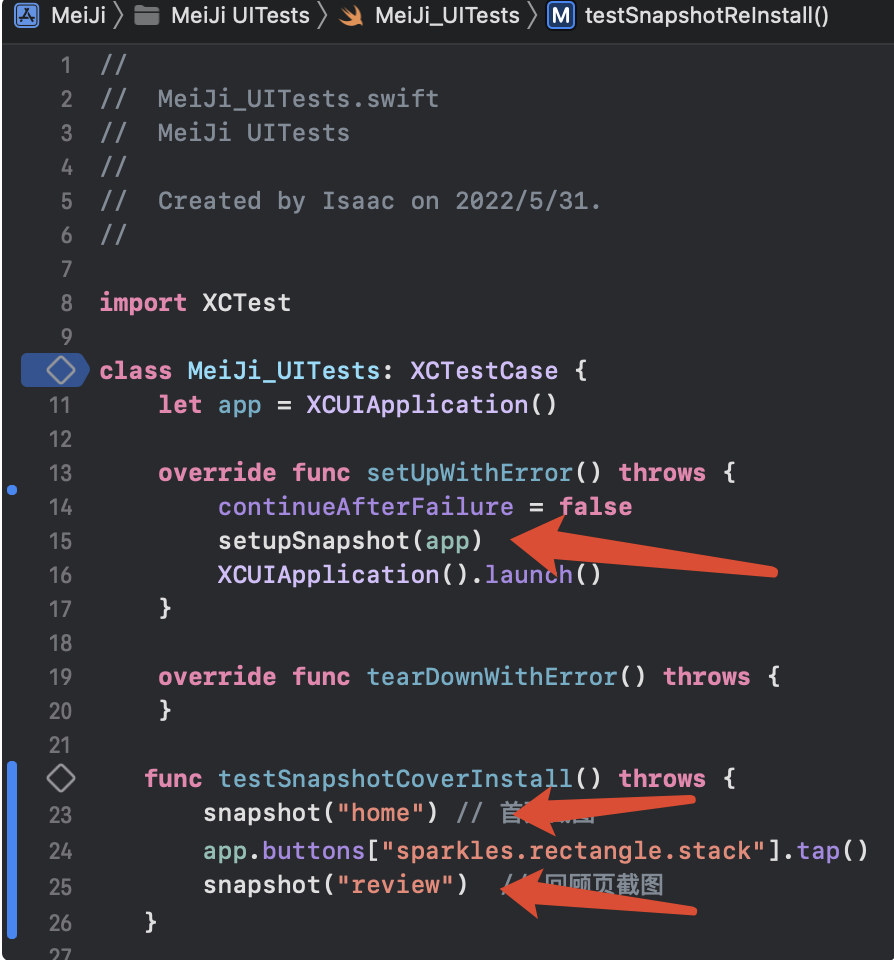Click the M method icon in breadcrumb
This screenshot has width=894, height=960.
561,15
